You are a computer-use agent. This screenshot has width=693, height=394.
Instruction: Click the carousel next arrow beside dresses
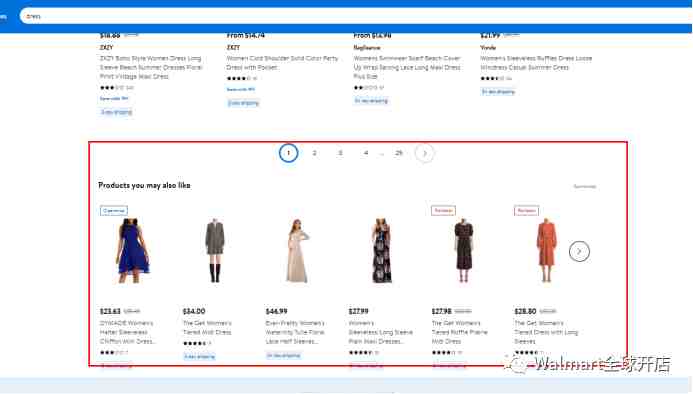click(x=579, y=251)
